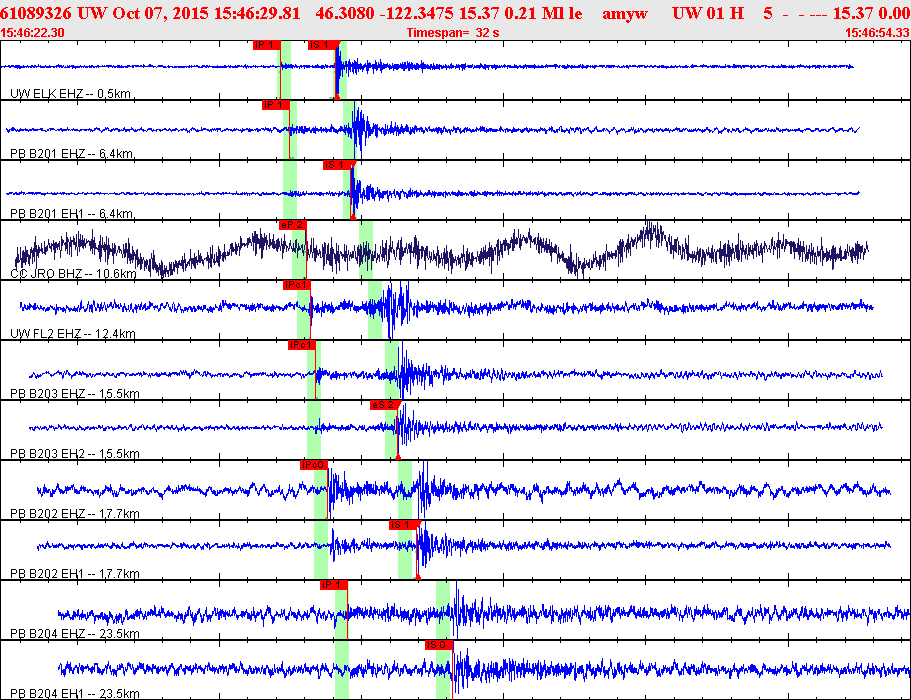Select the iS 0 pick flag on PB B204 EH1 trace
The height and width of the screenshot is (700, 911).
click(439, 645)
